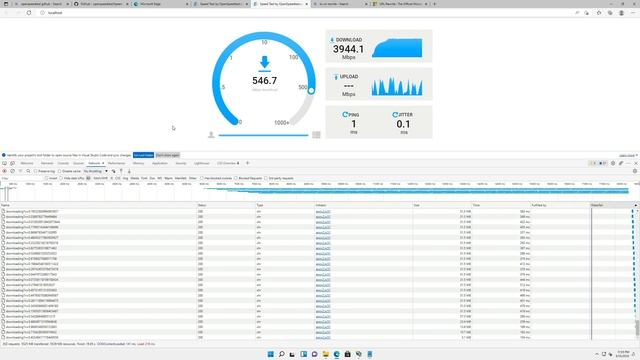The height and width of the screenshot is (360, 640).
Task: Click the UPLOAD result graph
Action: click(x=397, y=86)
